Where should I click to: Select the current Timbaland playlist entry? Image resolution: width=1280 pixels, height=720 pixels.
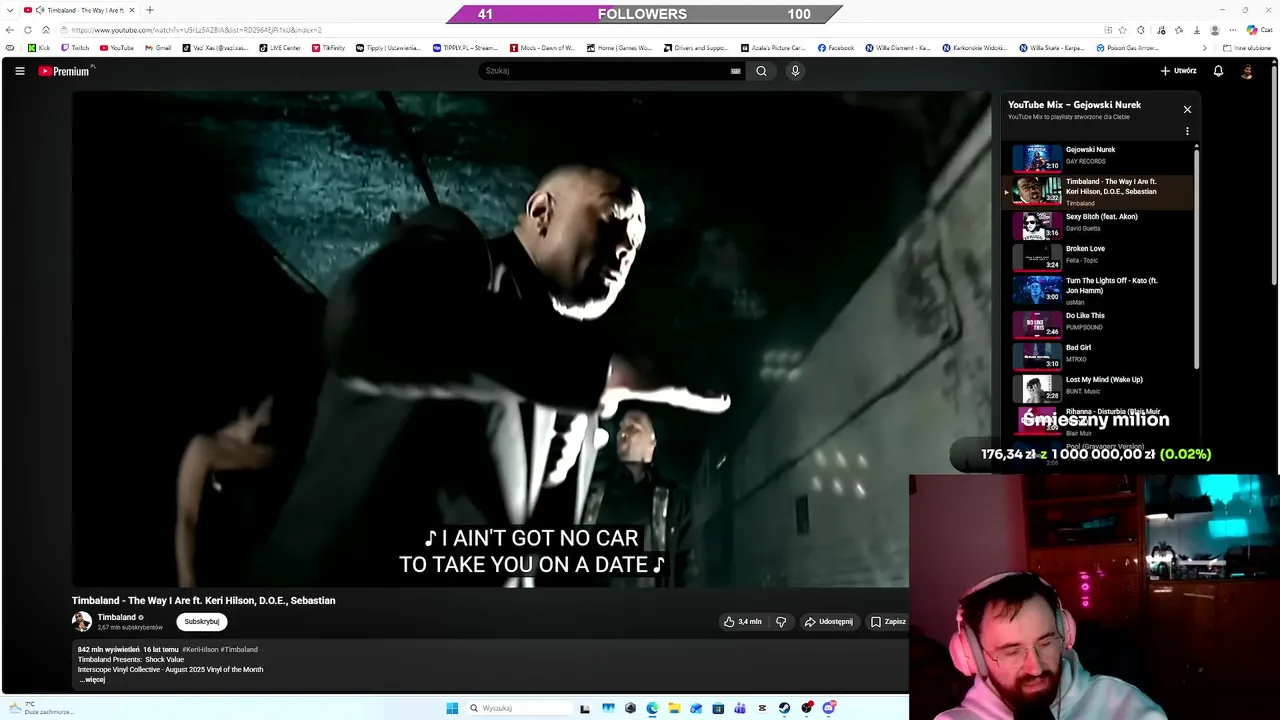1099,191
